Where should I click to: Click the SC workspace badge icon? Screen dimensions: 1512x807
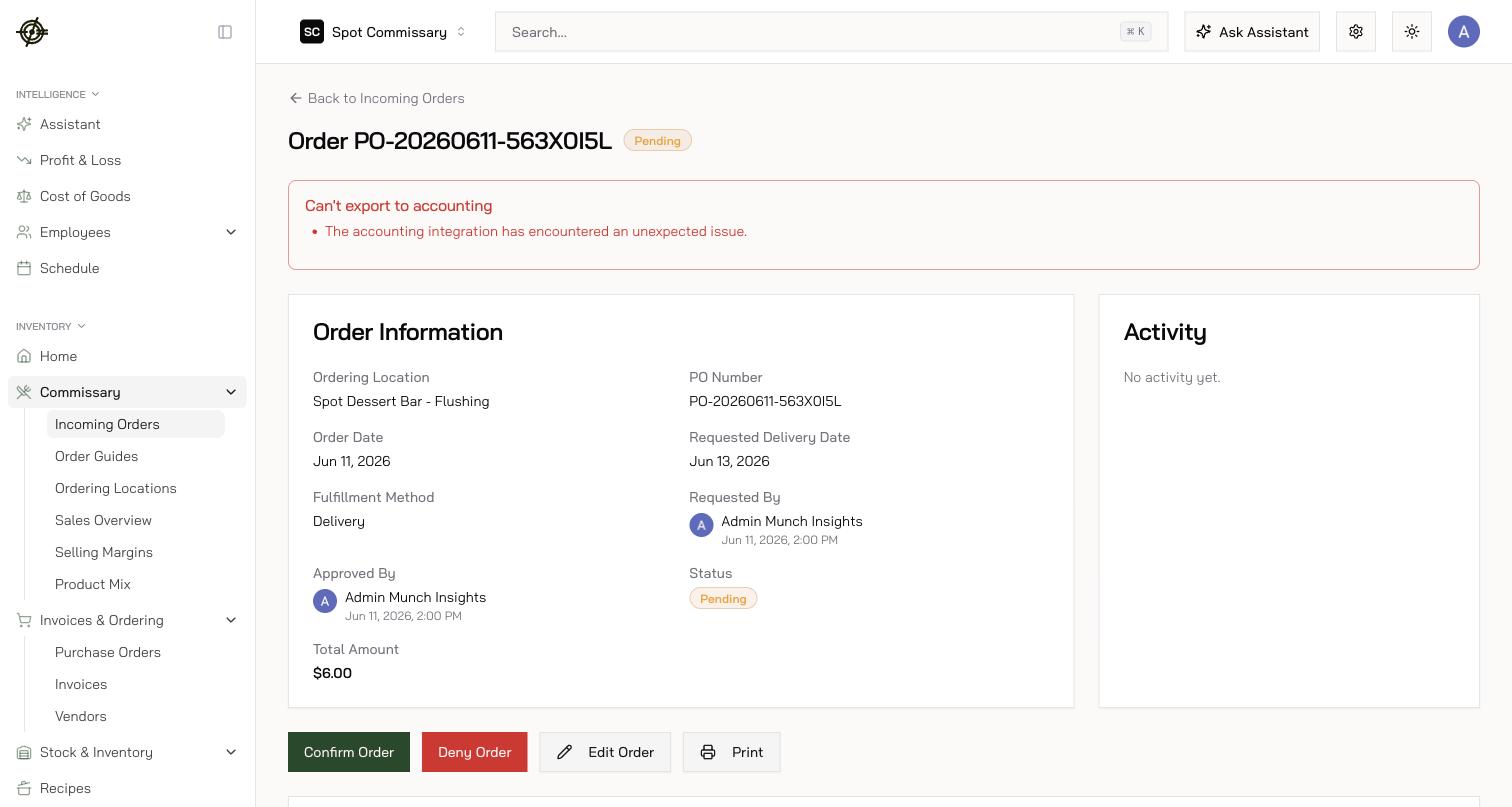point(312,32)
